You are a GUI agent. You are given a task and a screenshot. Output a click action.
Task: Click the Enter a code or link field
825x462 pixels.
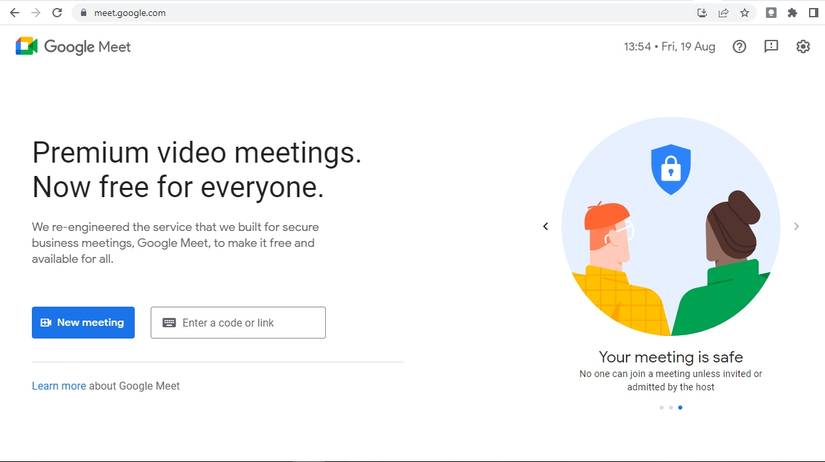click(x=238, y=323)
